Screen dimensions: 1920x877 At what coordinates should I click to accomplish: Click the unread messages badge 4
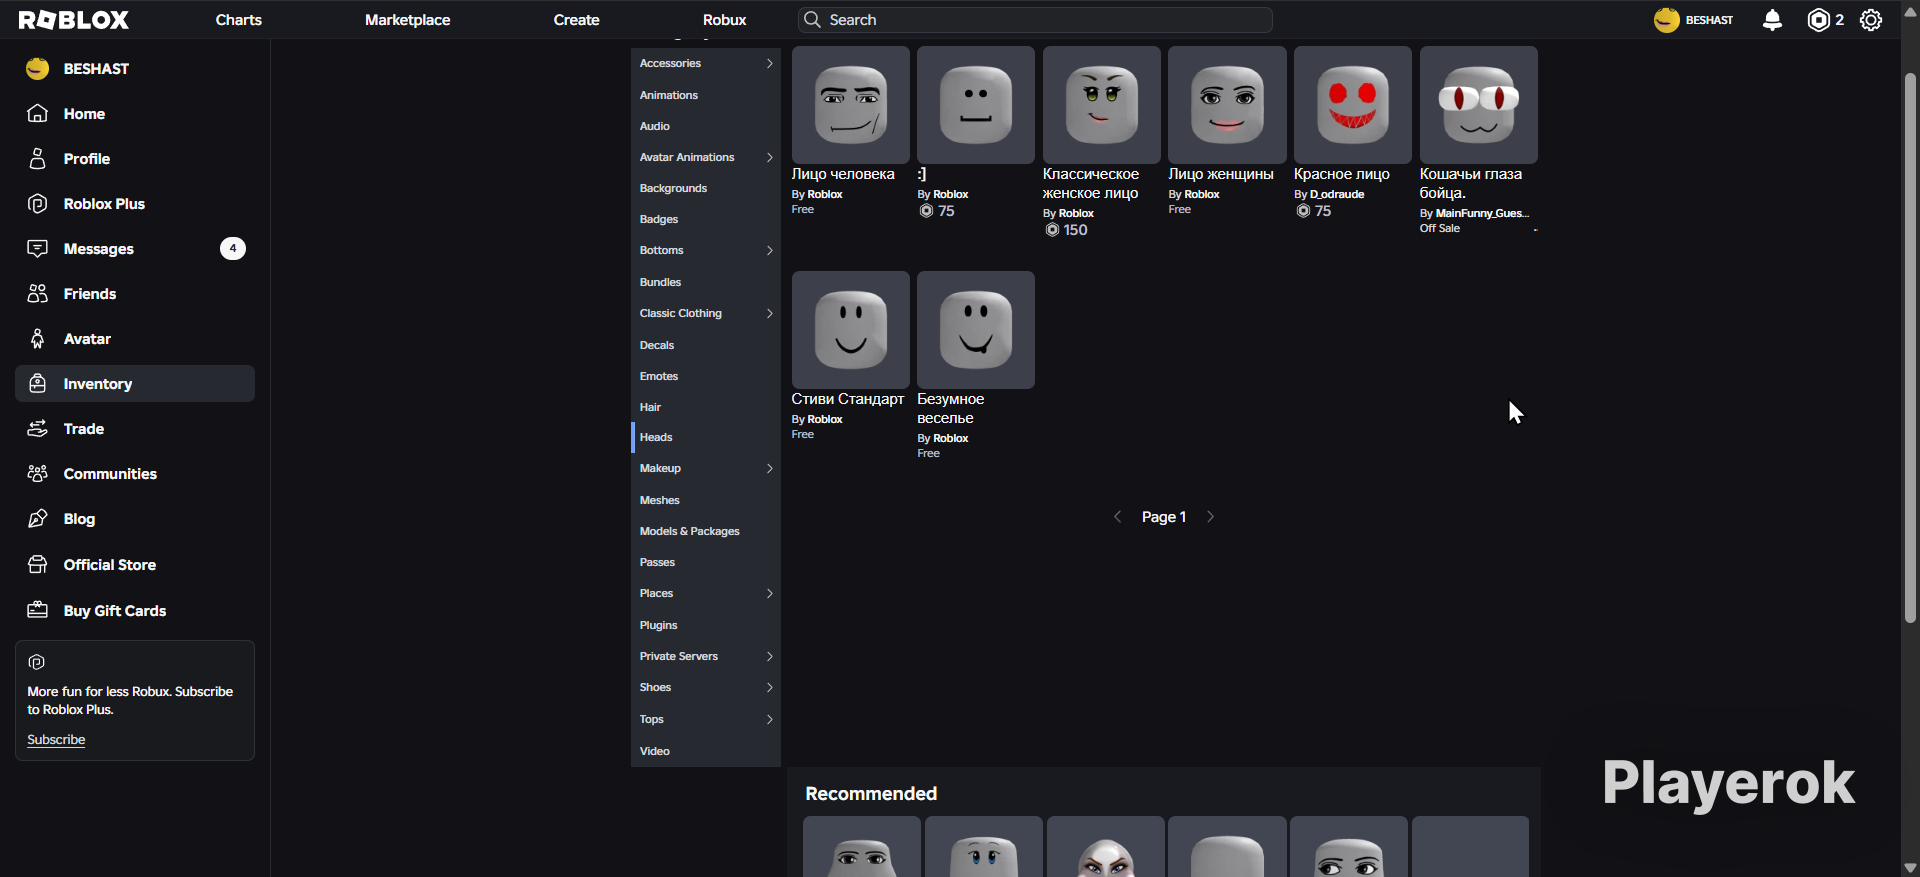pyautogui.click(x=233, y=249)
